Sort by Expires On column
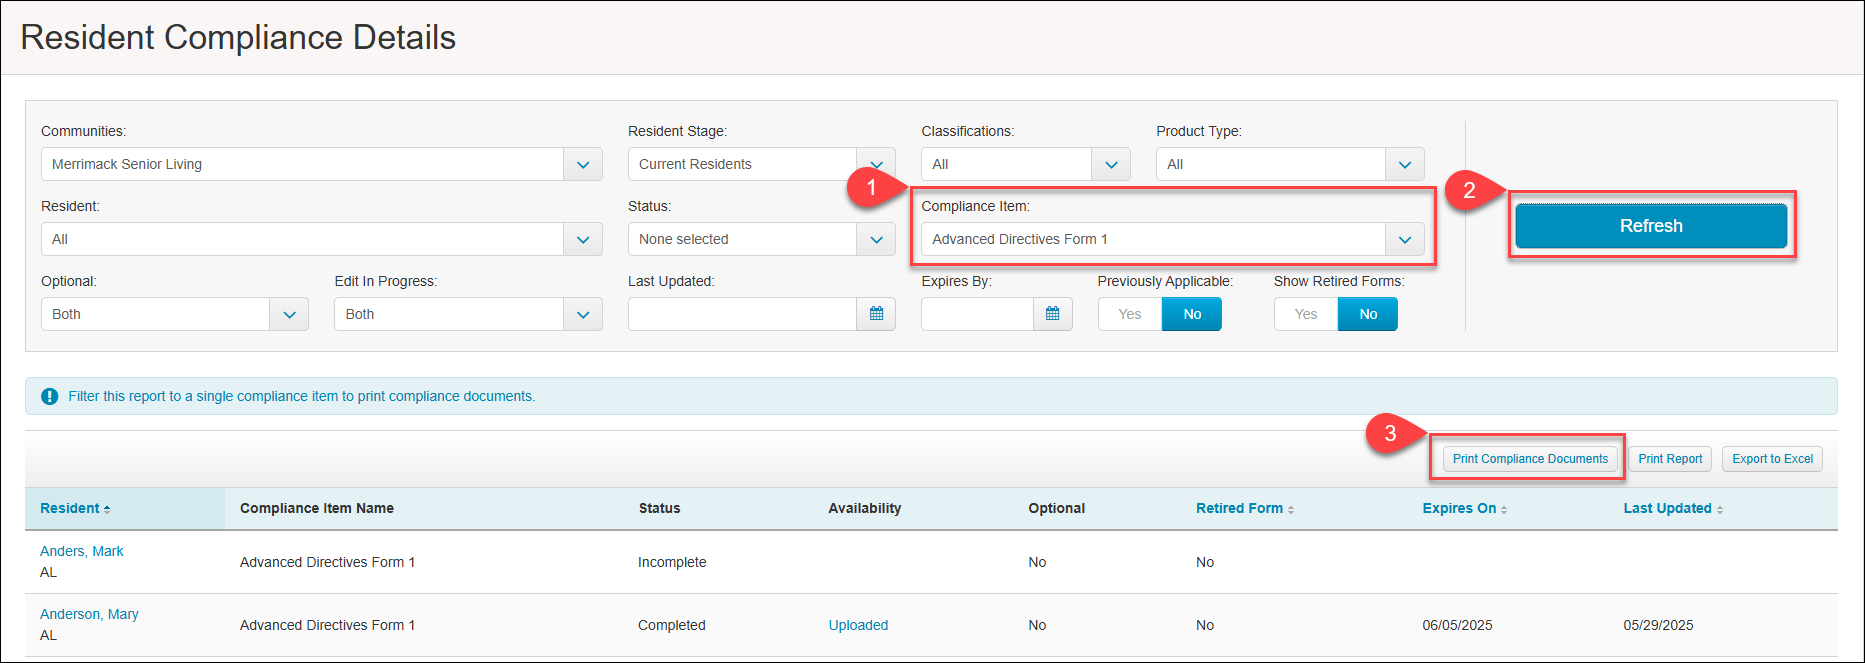The height and width of the screenshot is (663, 1865). tap(1465, 508)
